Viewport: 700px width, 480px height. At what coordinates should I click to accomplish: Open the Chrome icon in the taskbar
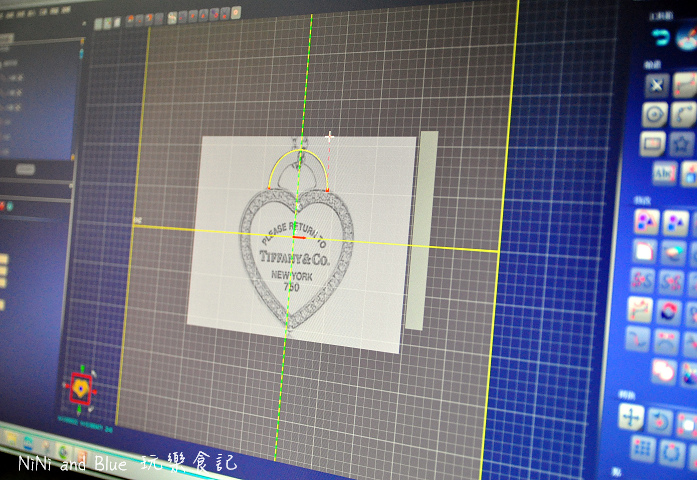click(x=64, y=452)
